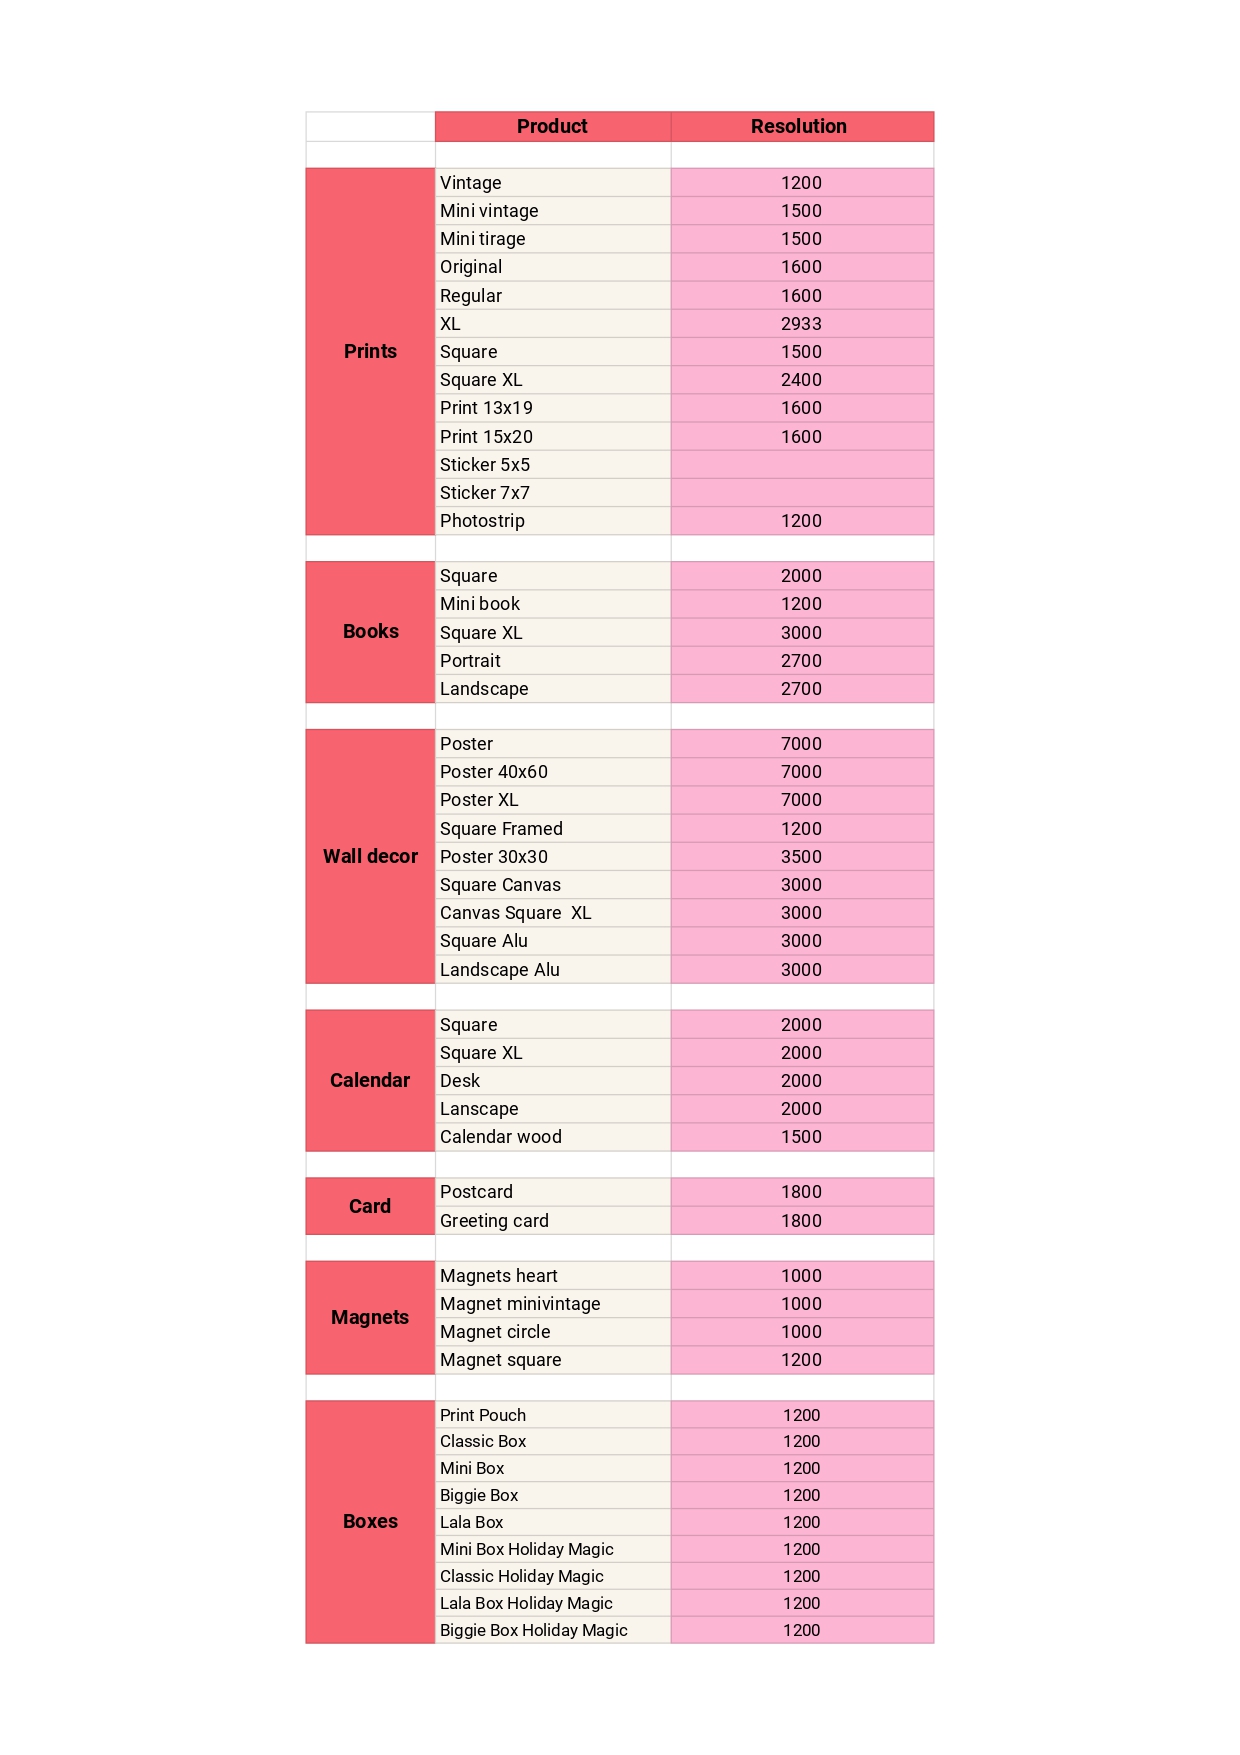1240x1755 pixels.
Task: Select the Calendar category cell
Action: [370, 1080]
